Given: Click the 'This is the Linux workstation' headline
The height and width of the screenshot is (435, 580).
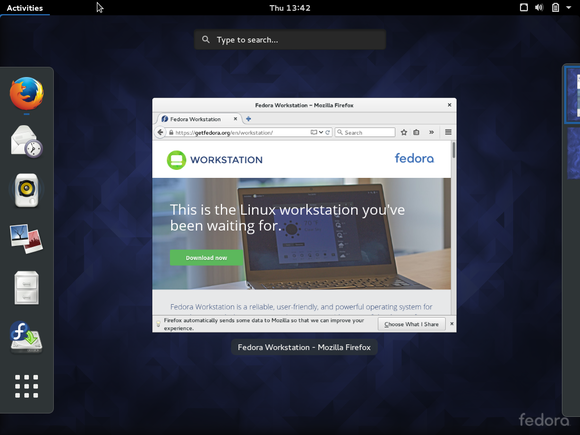Looking at the screenshot, I should [287, 218].
